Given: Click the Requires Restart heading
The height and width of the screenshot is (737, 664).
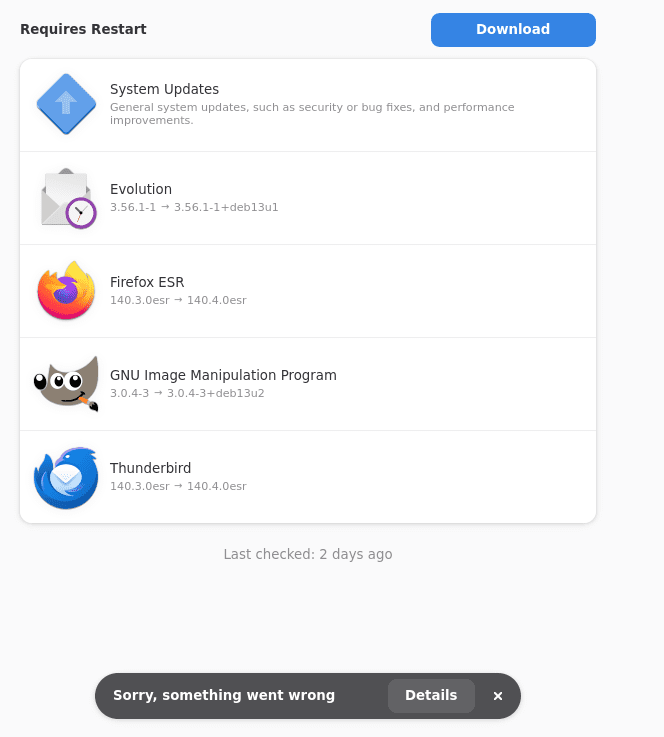Looking at the screenshot, I should [x=83, y=29].
